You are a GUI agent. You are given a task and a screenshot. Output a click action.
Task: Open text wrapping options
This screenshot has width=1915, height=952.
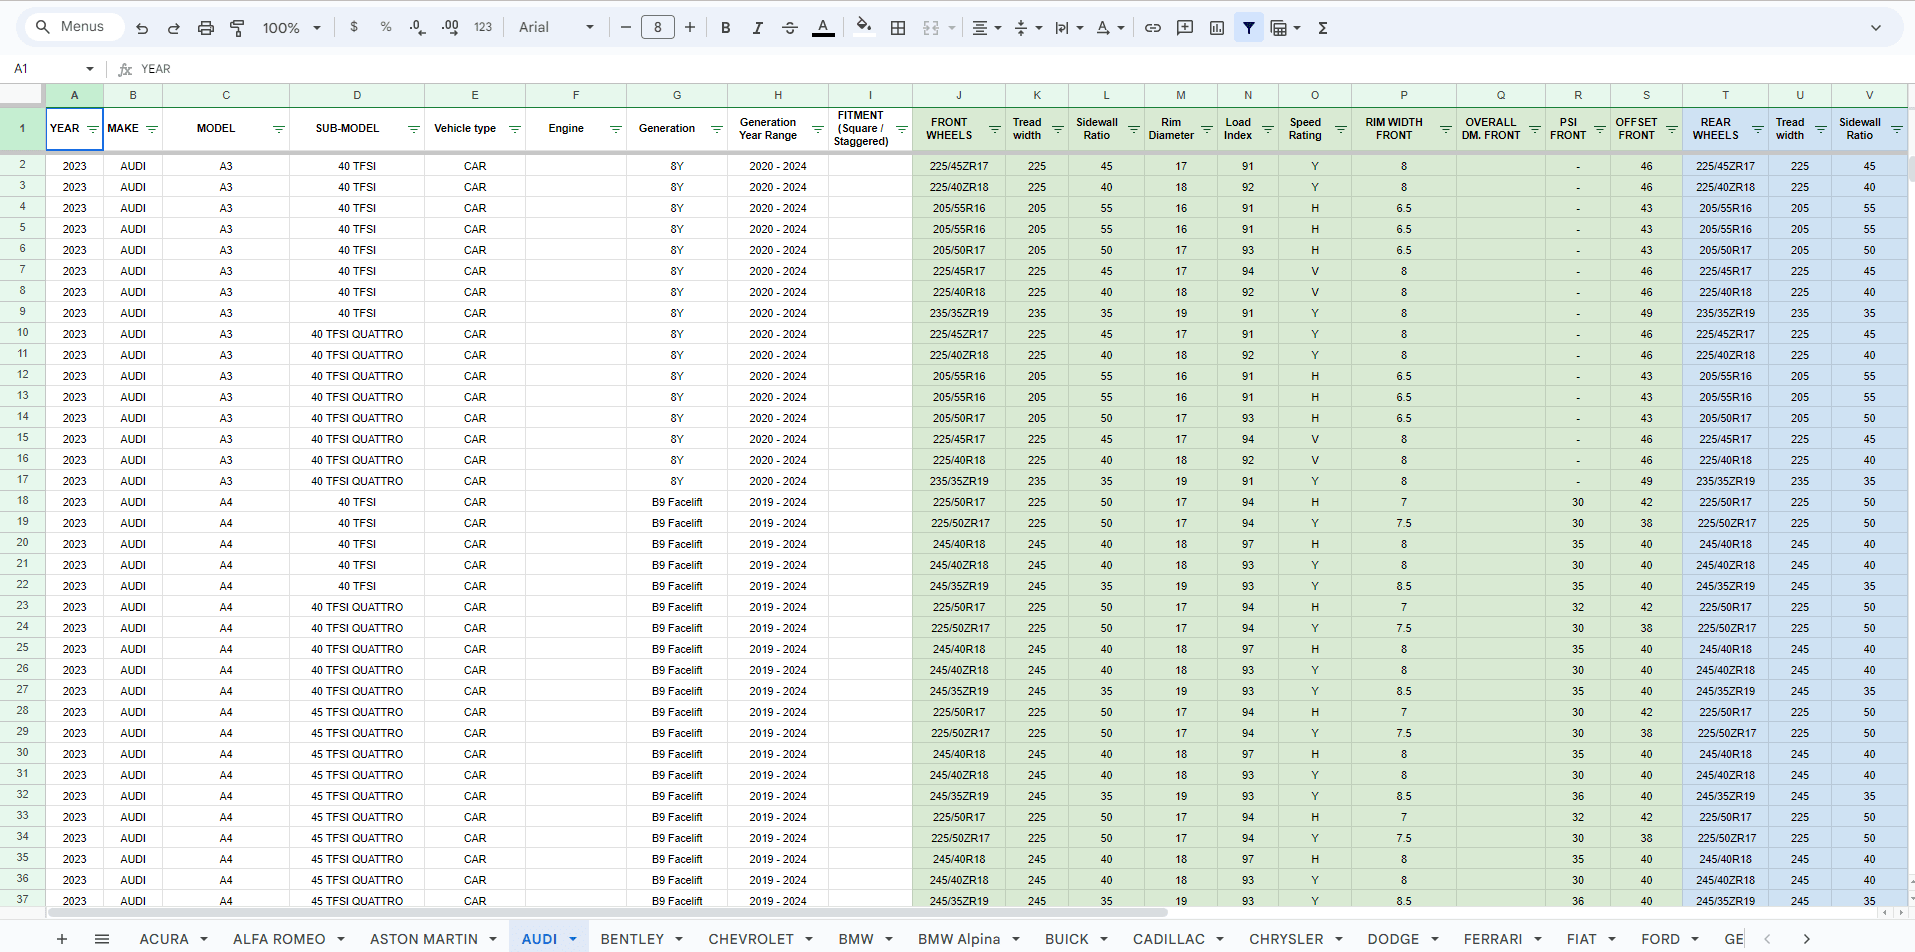(1068, 28)
